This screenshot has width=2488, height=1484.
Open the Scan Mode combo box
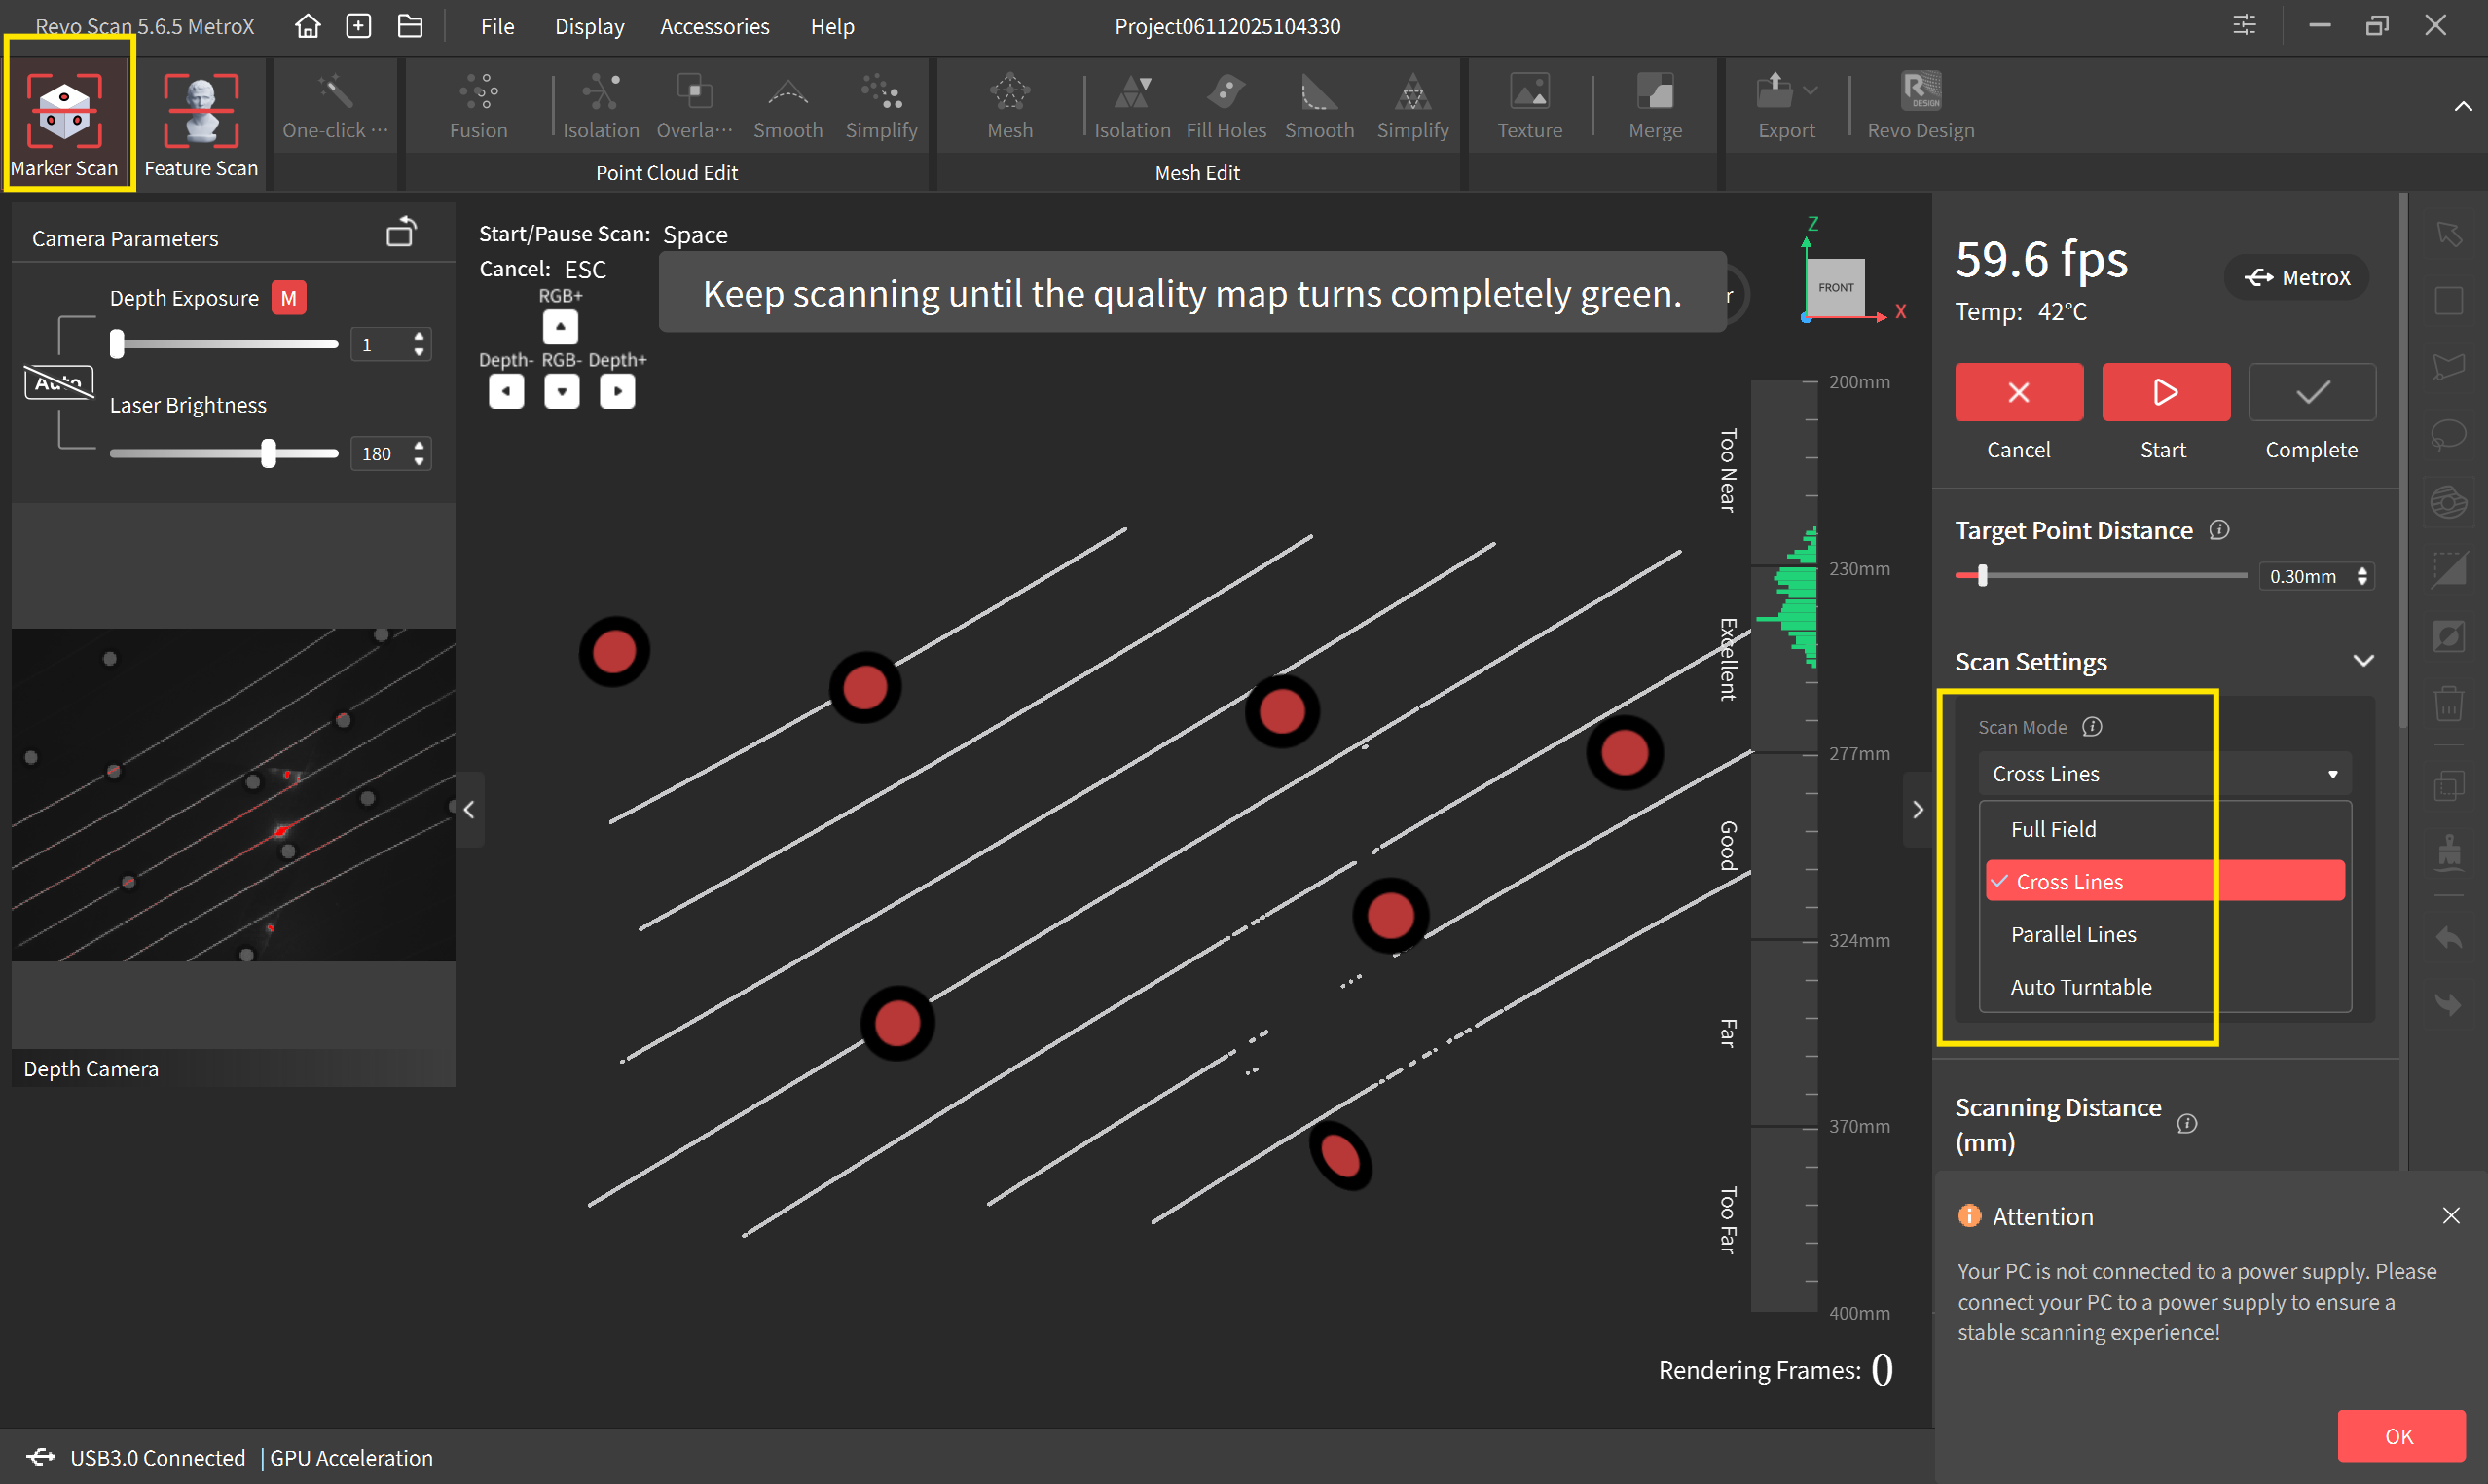click(x=2165, y=774)
